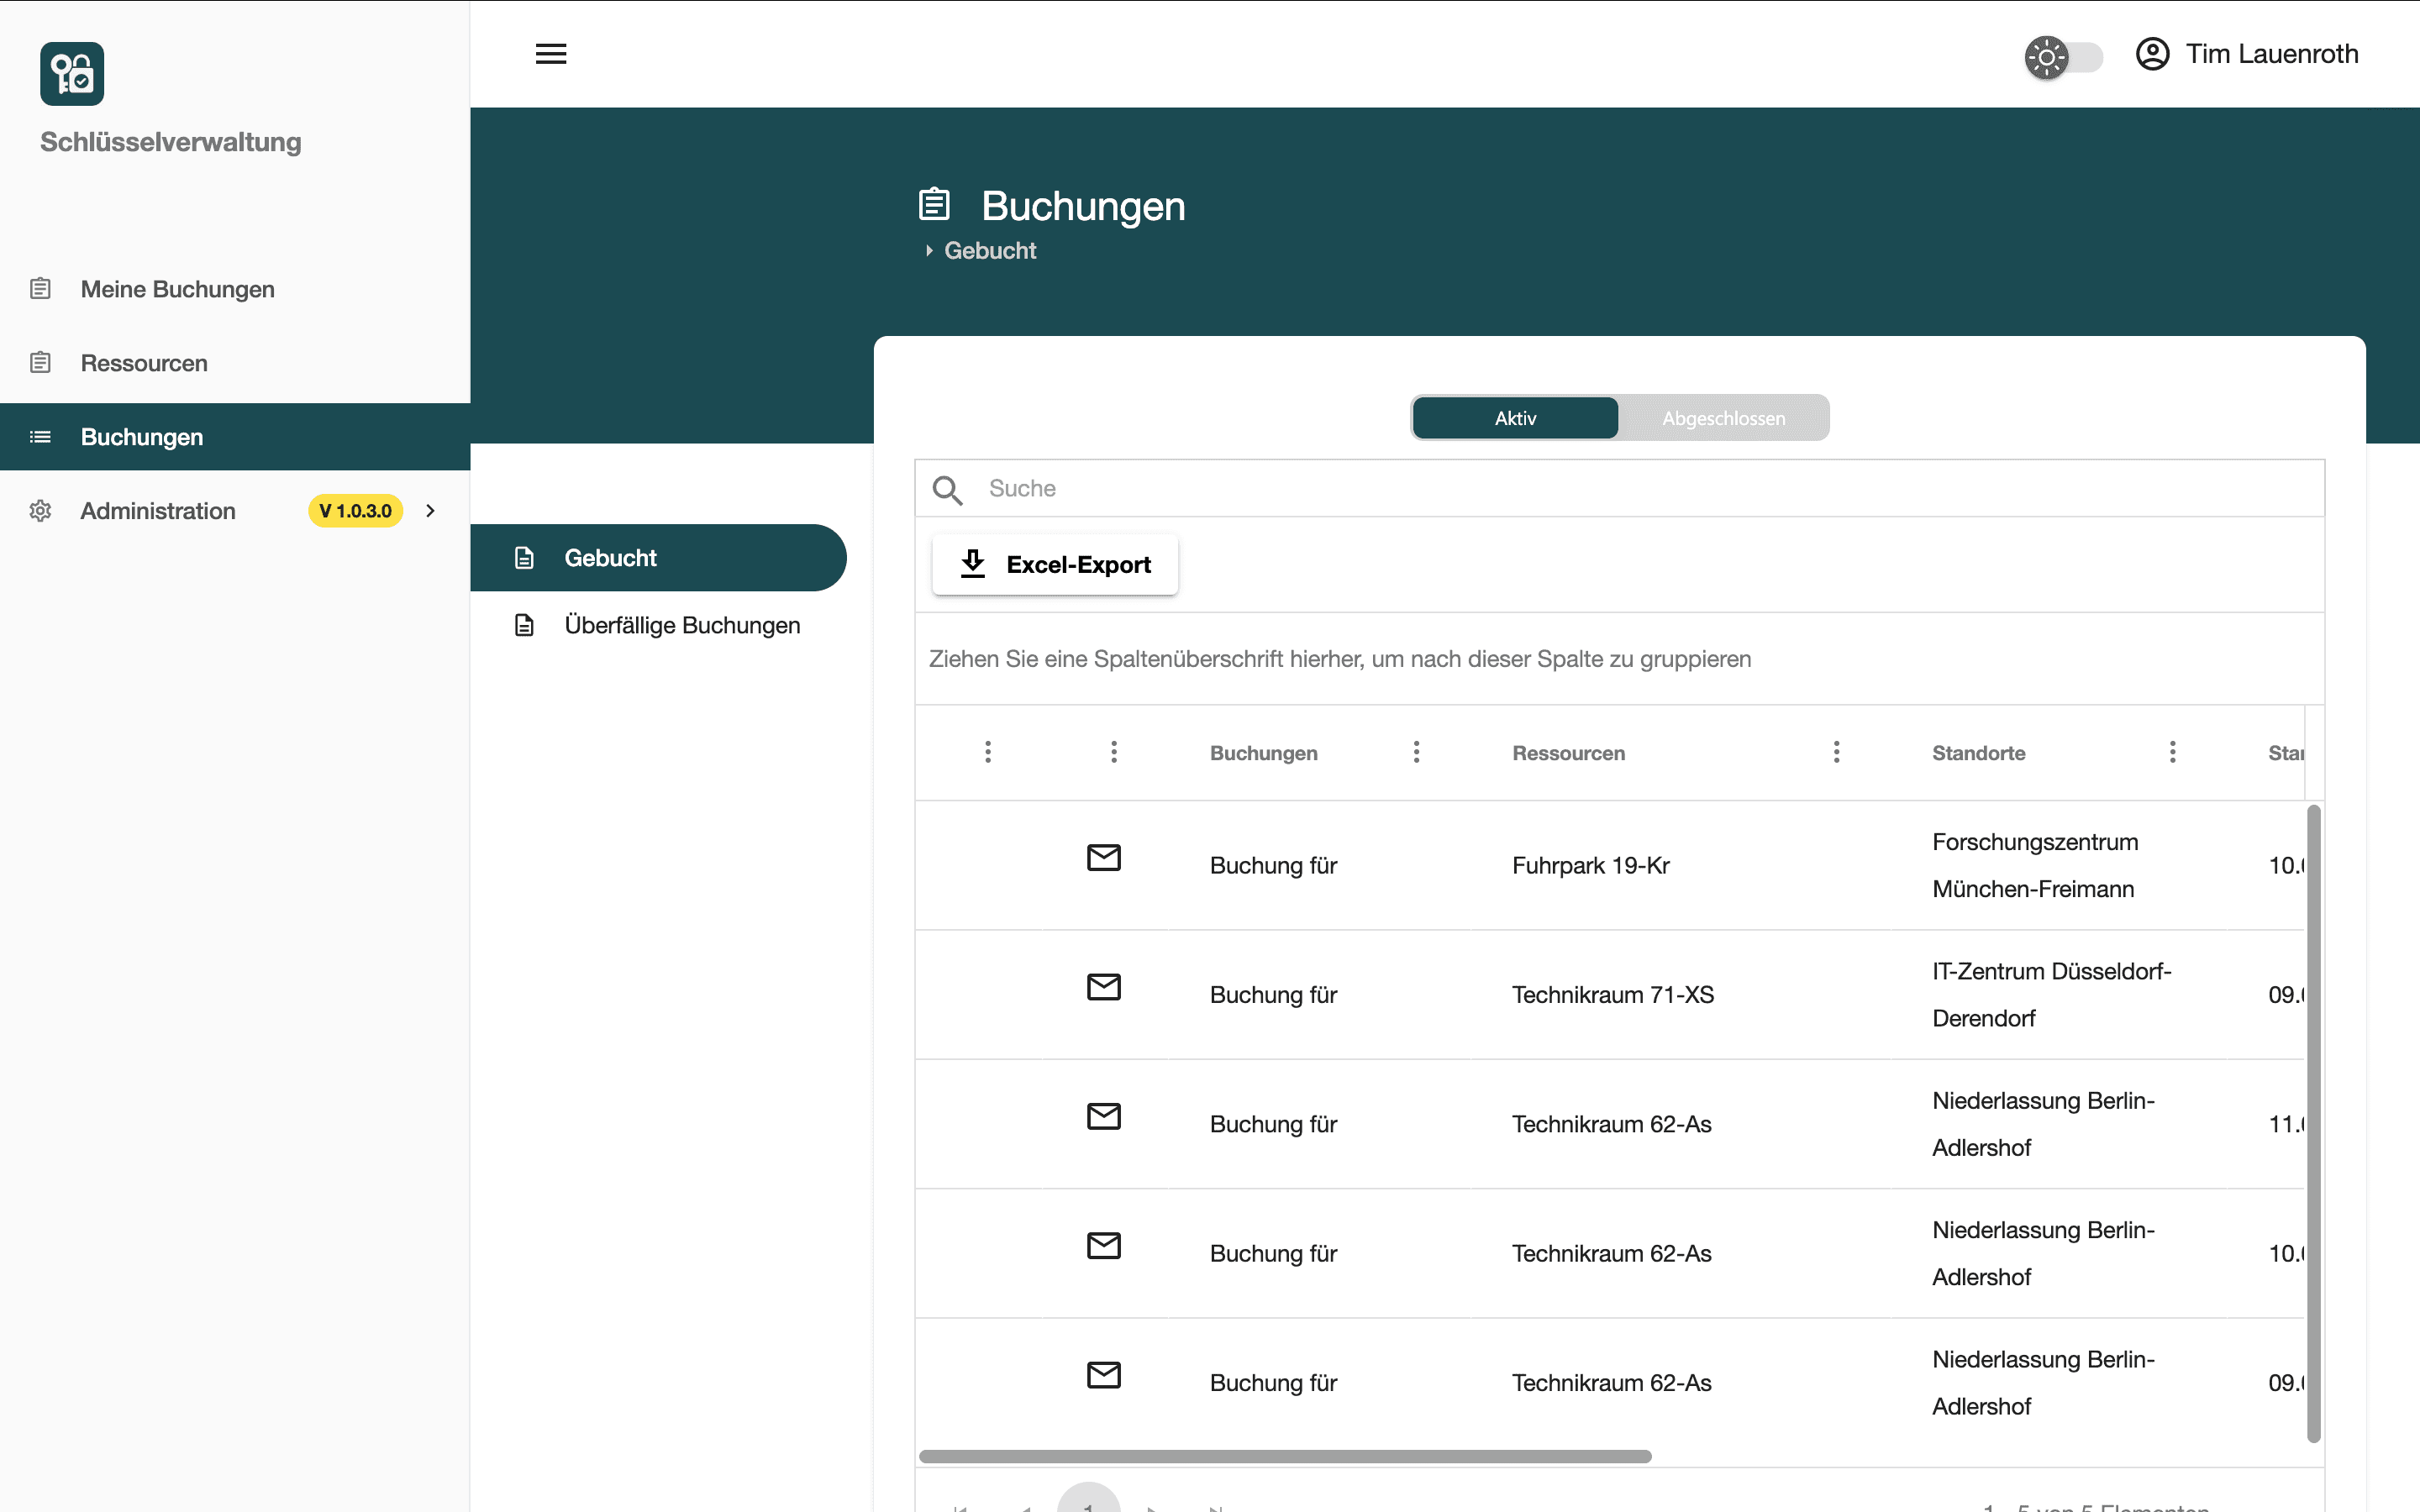Click the small arrow before the Gebucht breadcrumb

pyautogui.click(x=929, y=251)
